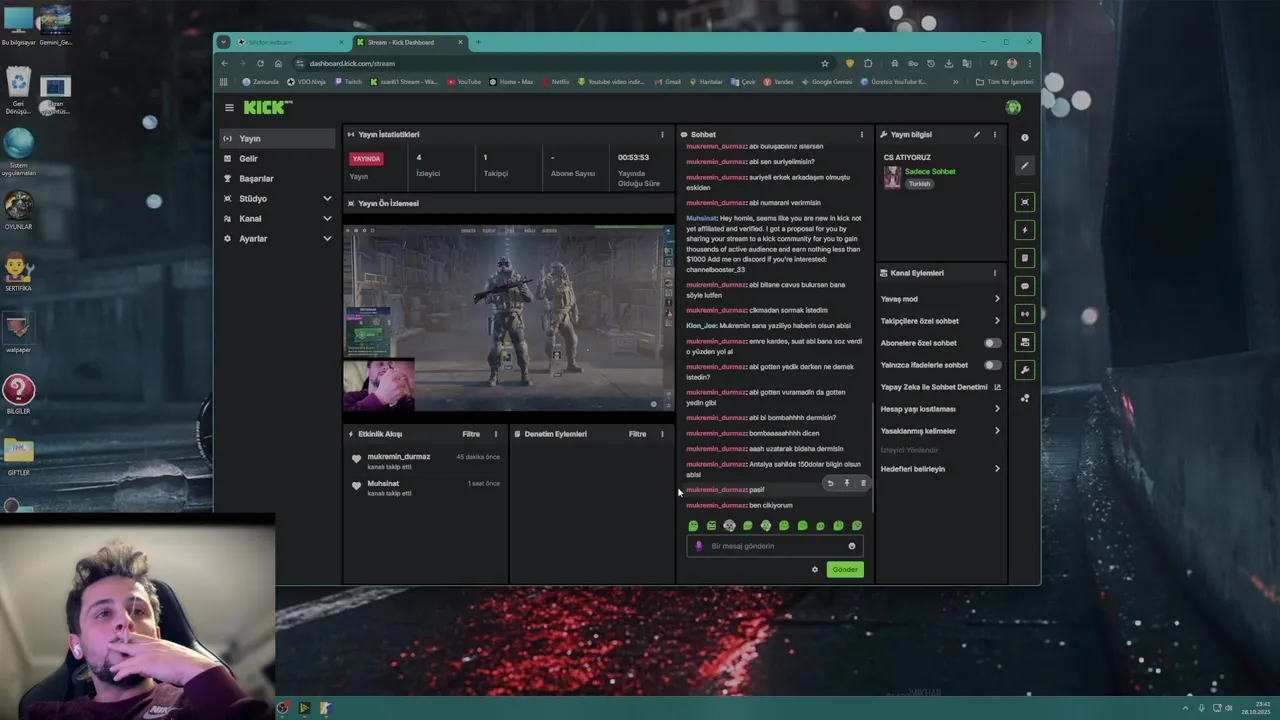Click the info icon in right sidebar

pyautogui.click(x=1024, y=138)
